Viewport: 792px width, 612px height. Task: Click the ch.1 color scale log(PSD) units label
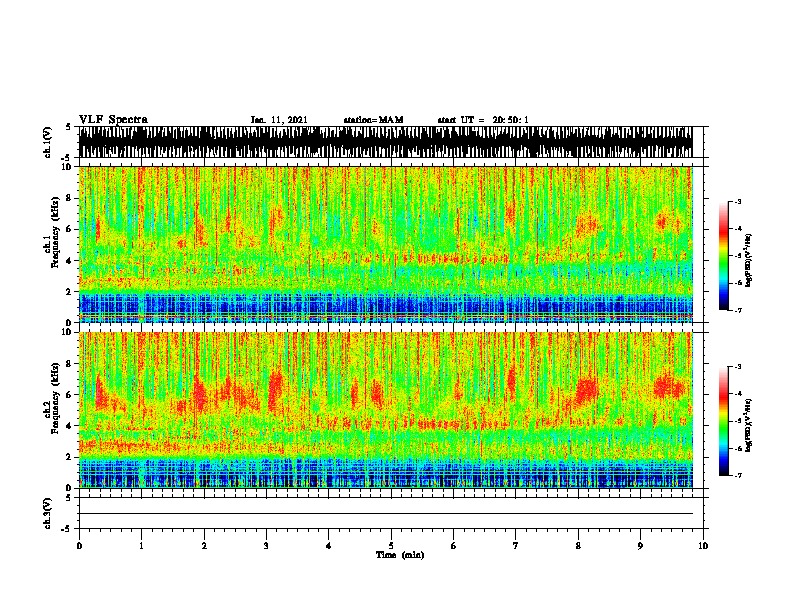pyautogui.click(x=749, y=260)
